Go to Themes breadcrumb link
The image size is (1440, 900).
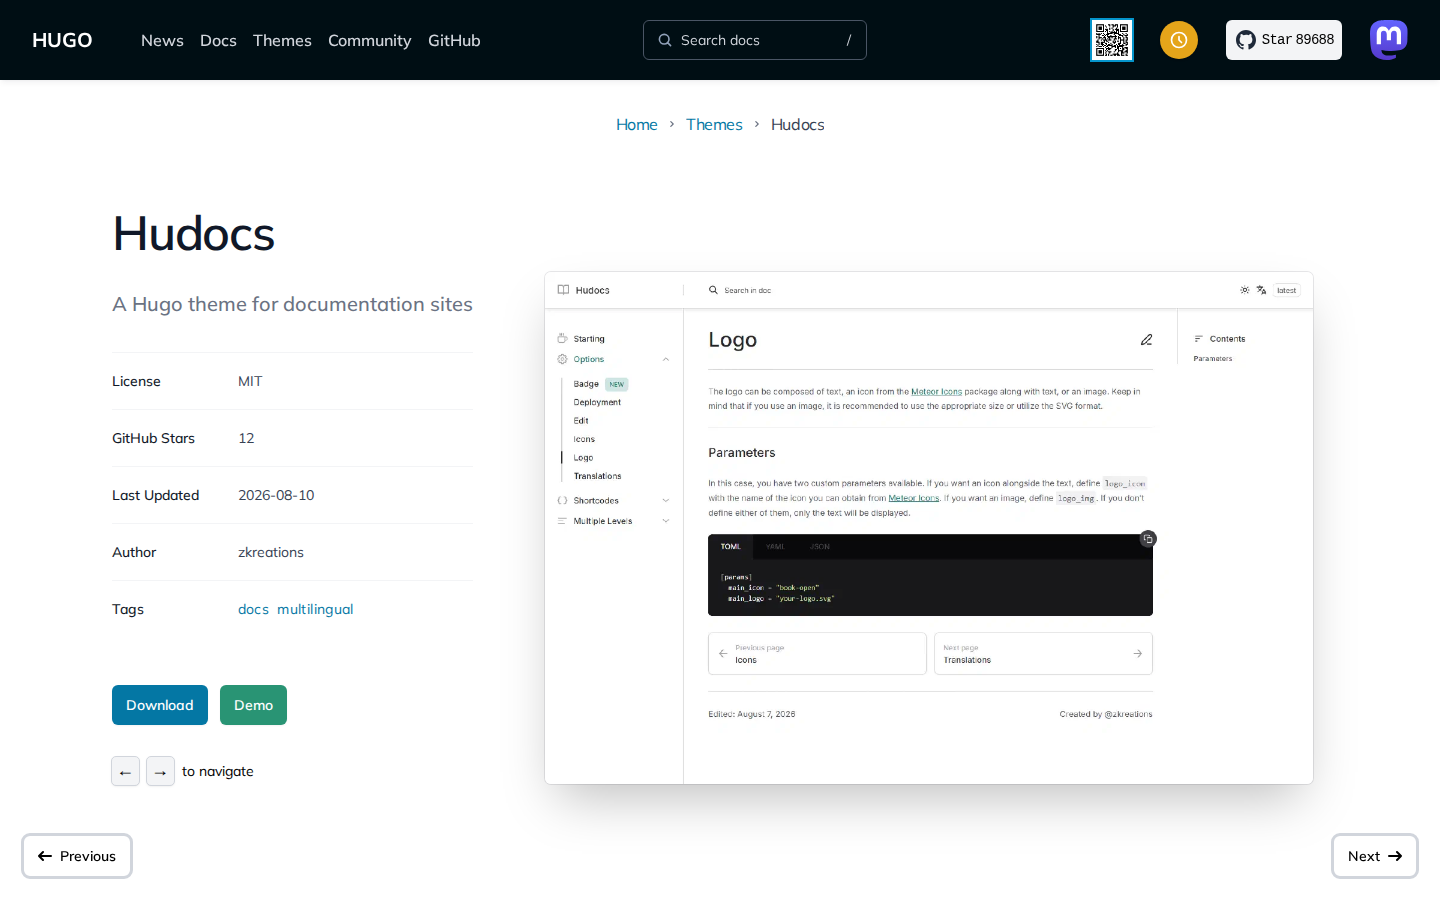(714, 124)
